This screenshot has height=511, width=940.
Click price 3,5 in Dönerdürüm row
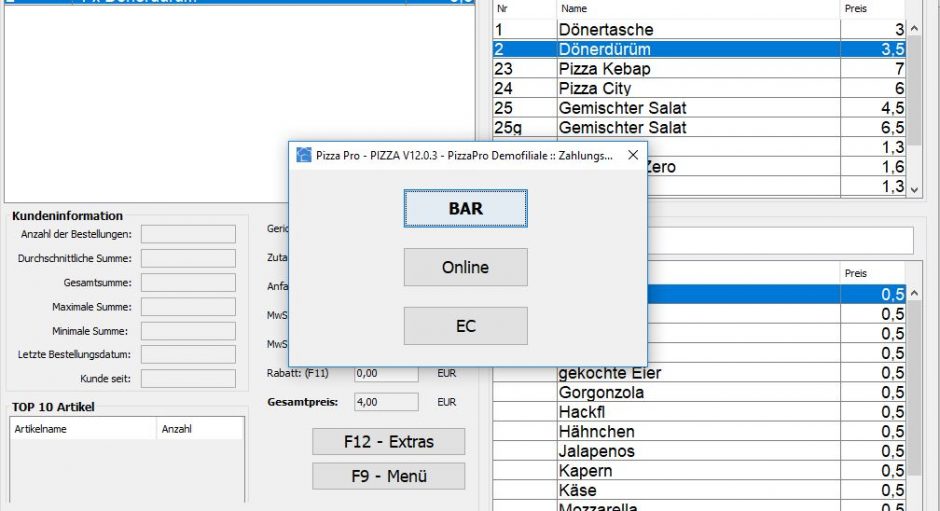pos(892,49)
